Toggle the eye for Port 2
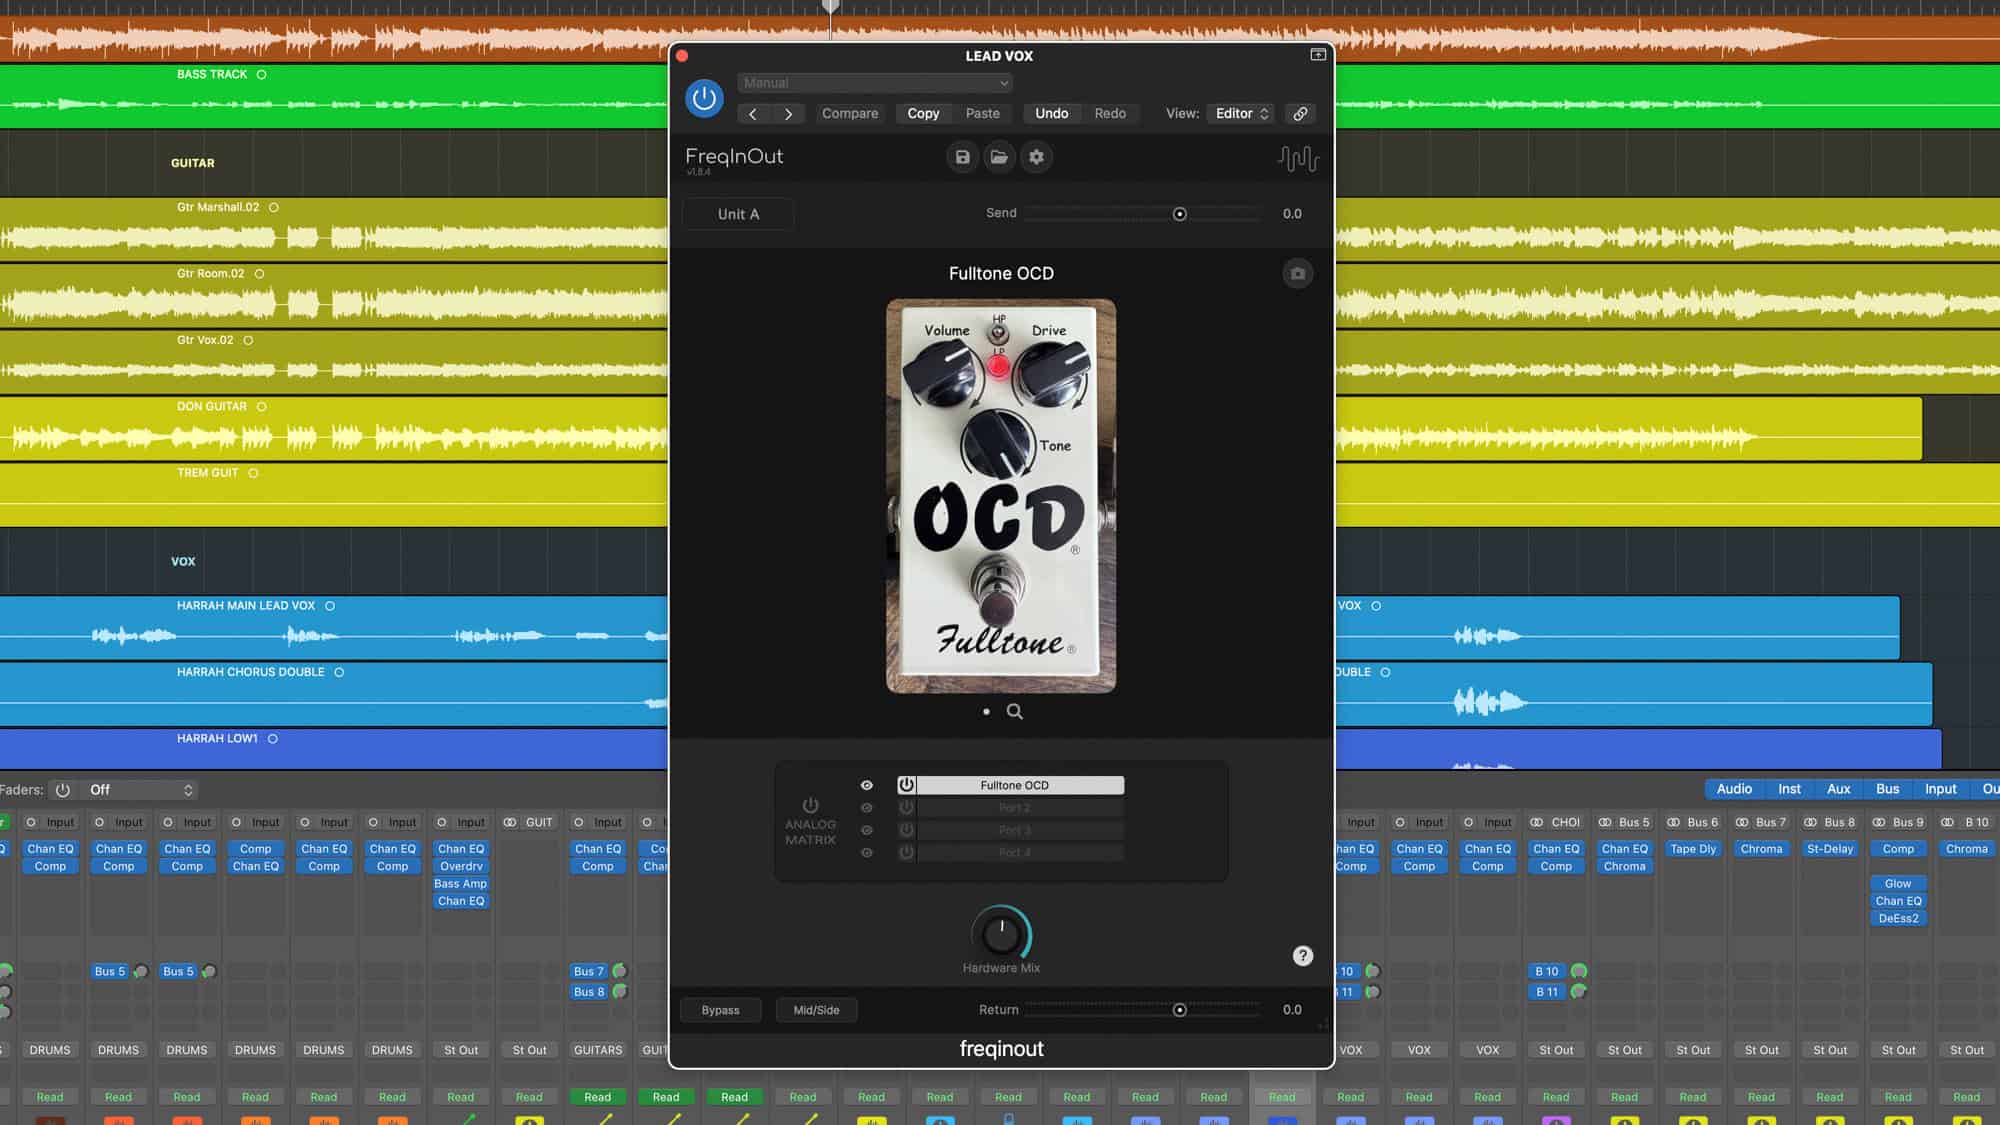This screenshot has height=1125, width=2000. click(867, 808)
